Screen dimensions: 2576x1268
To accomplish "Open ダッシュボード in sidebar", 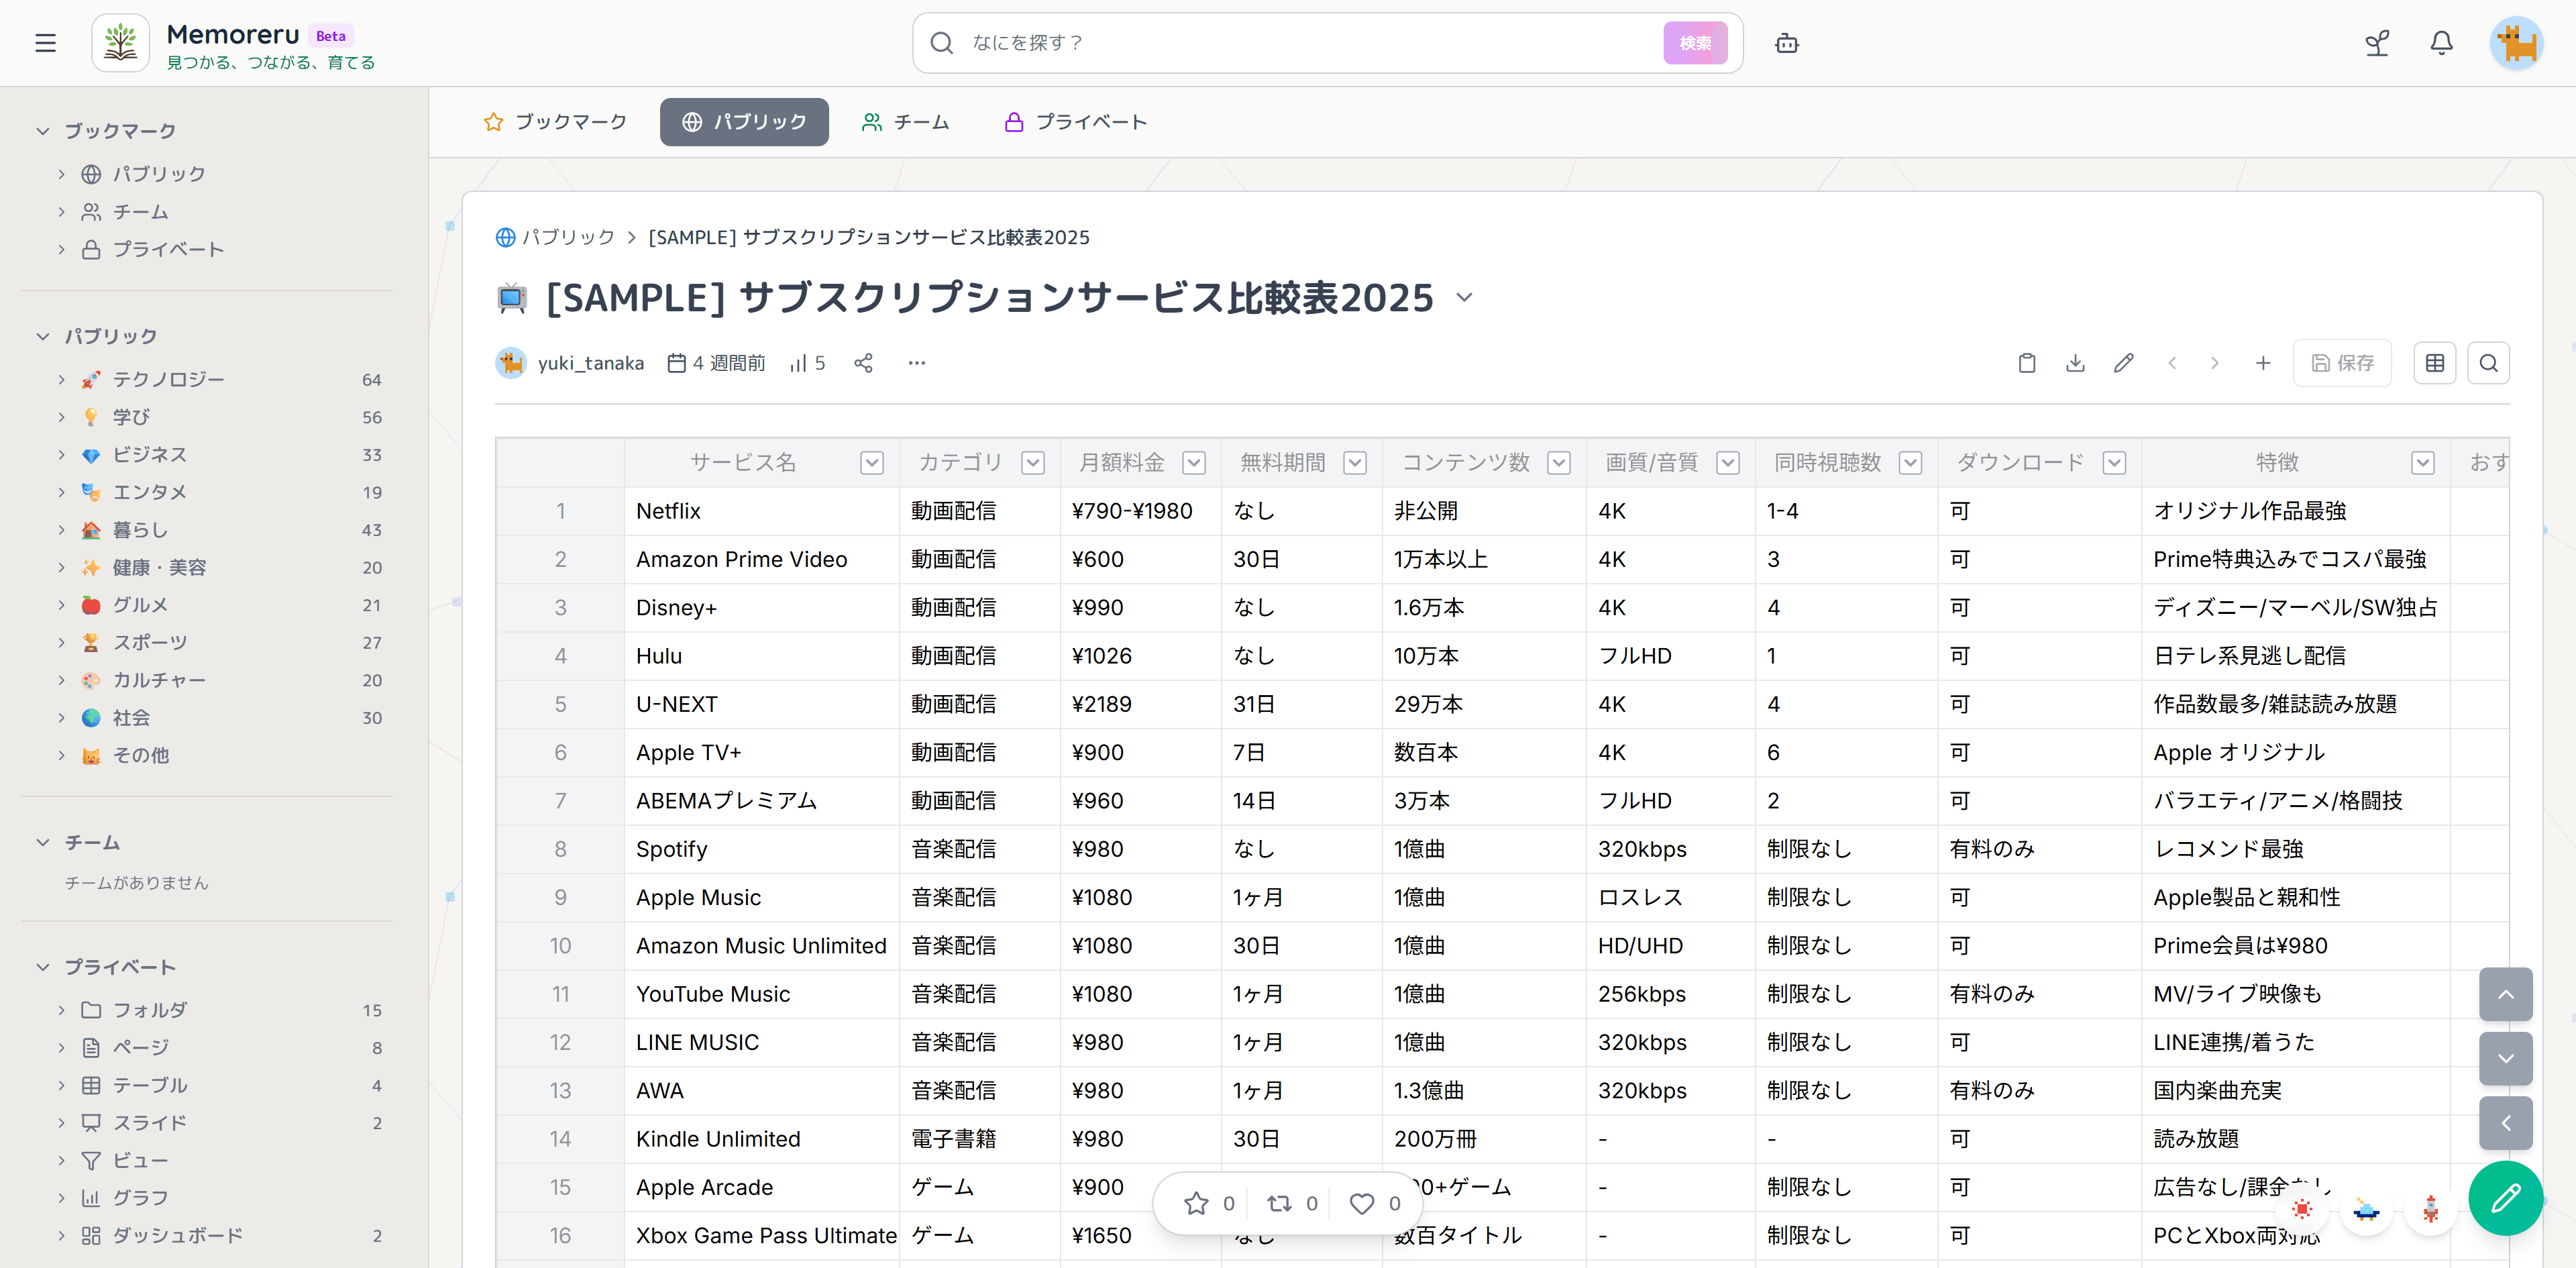I will click(x=178, y=1236).
